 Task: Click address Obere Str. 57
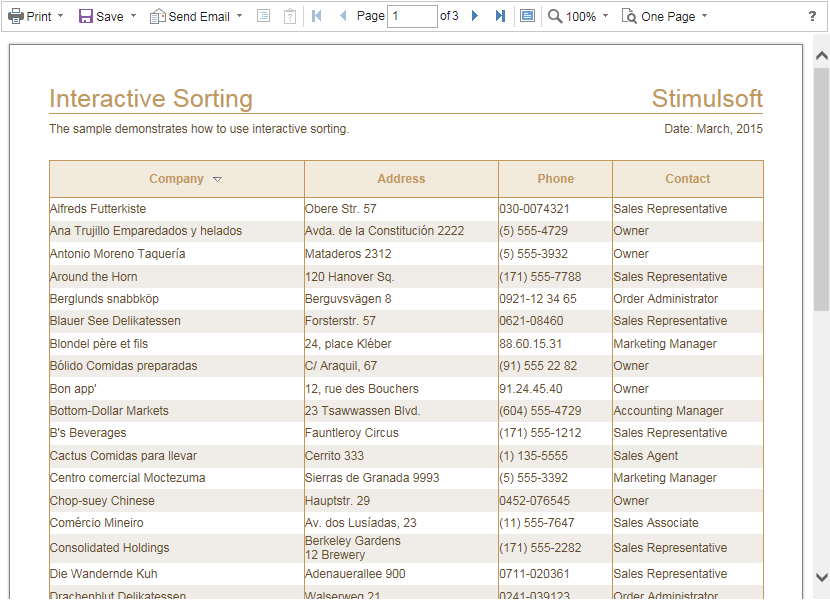tap(340, 209)
